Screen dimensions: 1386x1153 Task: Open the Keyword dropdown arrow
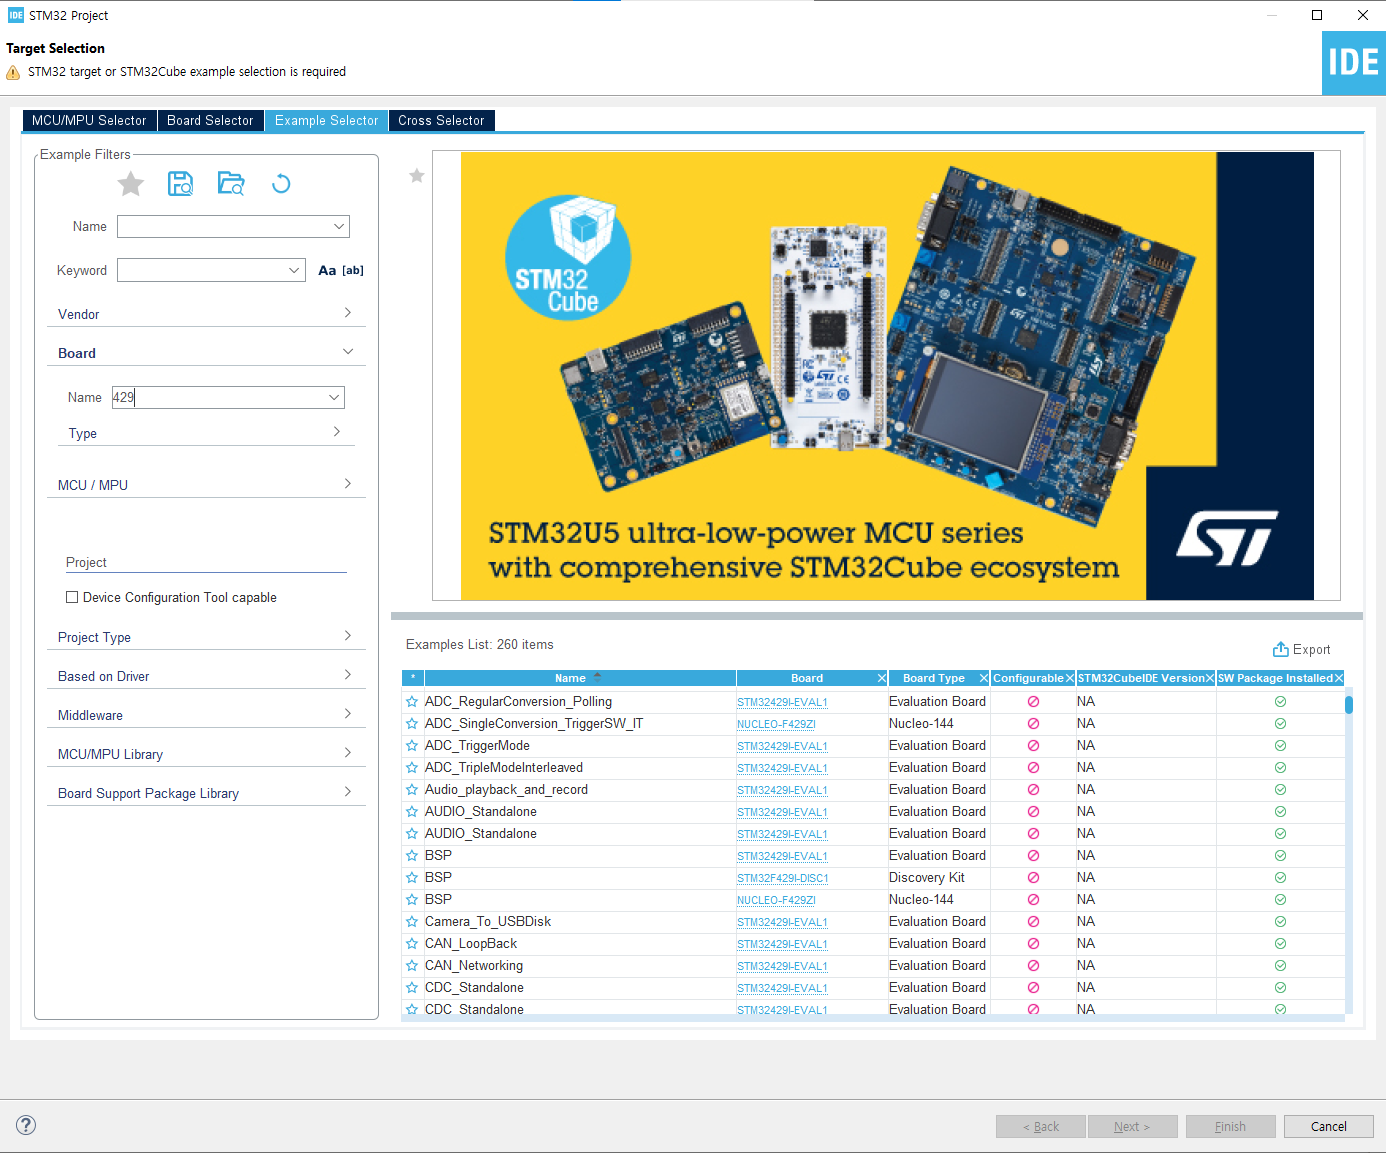[x=294, y=270]
